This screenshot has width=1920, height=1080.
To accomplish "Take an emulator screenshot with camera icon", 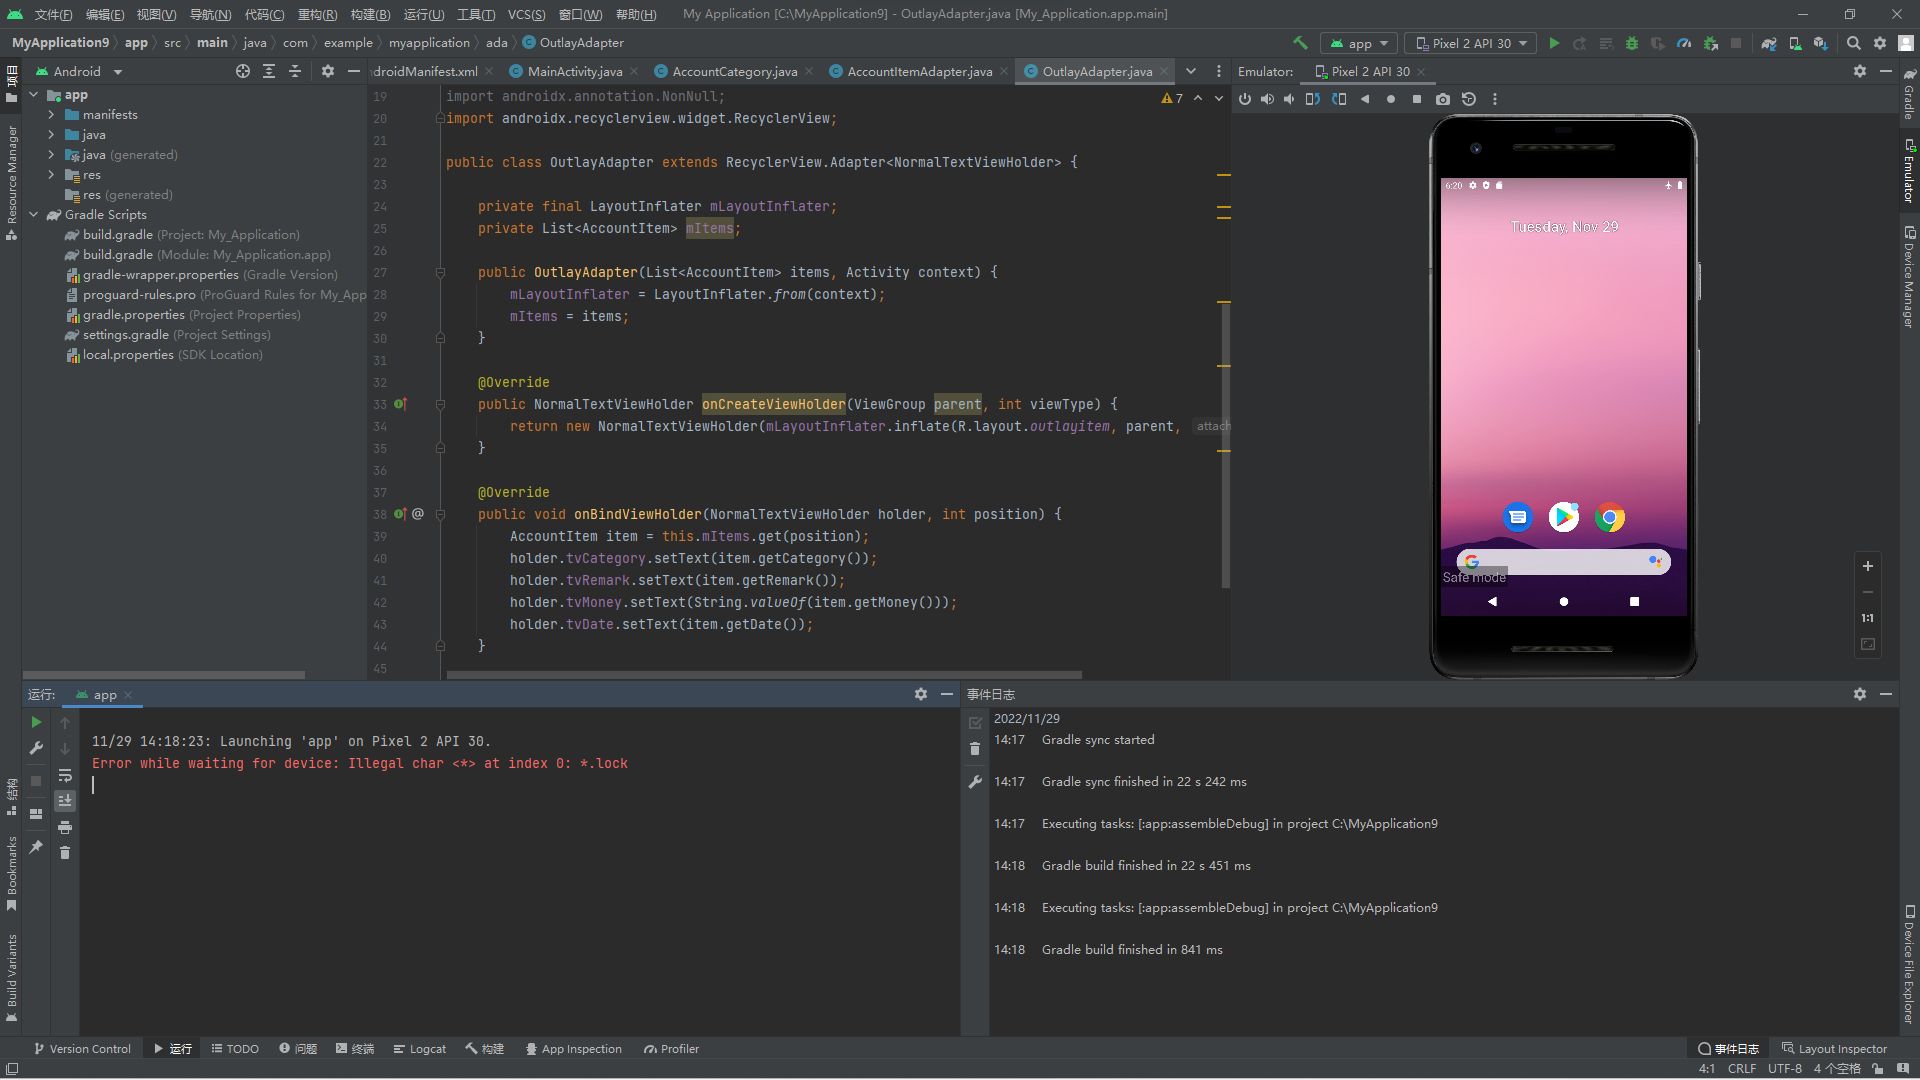I will (x=1442, y=99).
